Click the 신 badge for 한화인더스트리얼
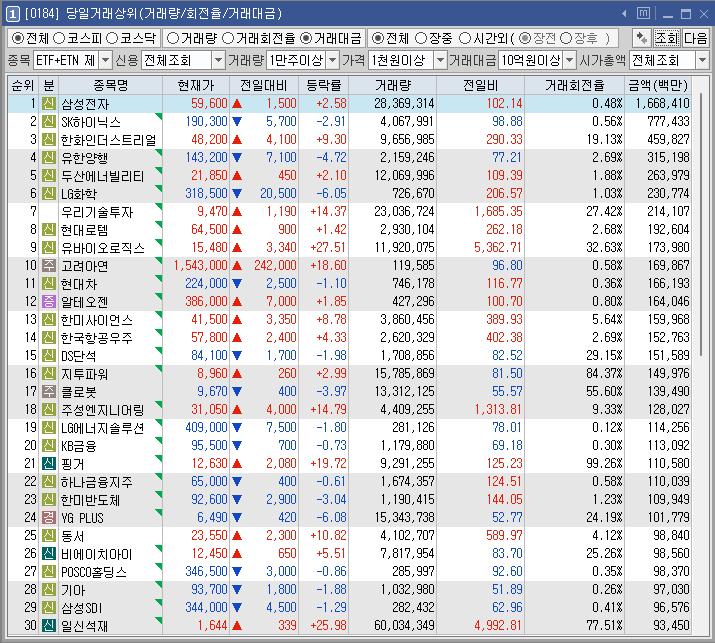The image size is (715, 643). point(48,140)
